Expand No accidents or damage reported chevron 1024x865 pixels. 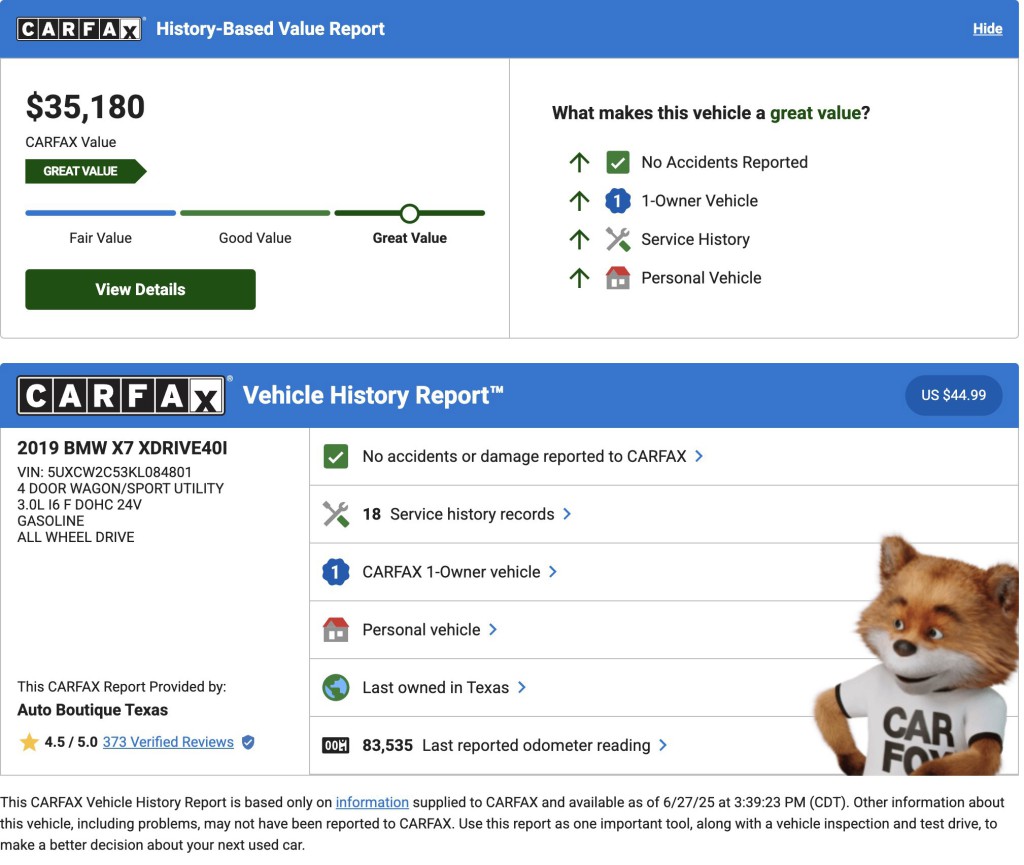pyautogui.click(x=699, y=456)
